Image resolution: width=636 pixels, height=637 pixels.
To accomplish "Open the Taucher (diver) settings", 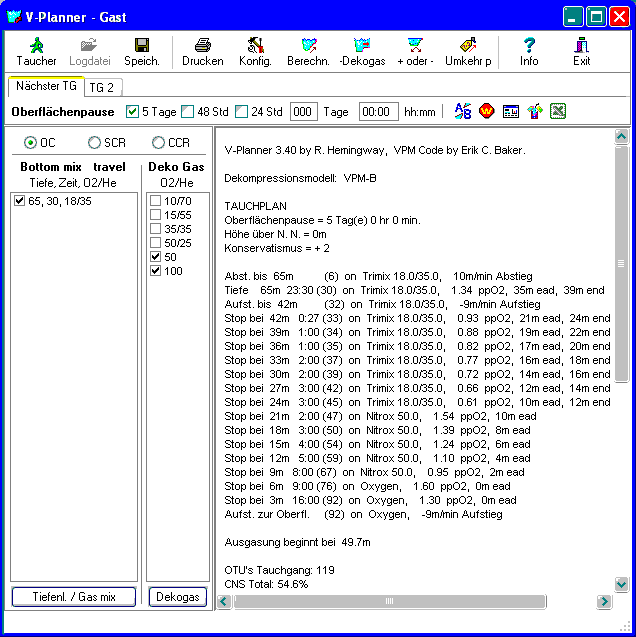I will point(36,51).
